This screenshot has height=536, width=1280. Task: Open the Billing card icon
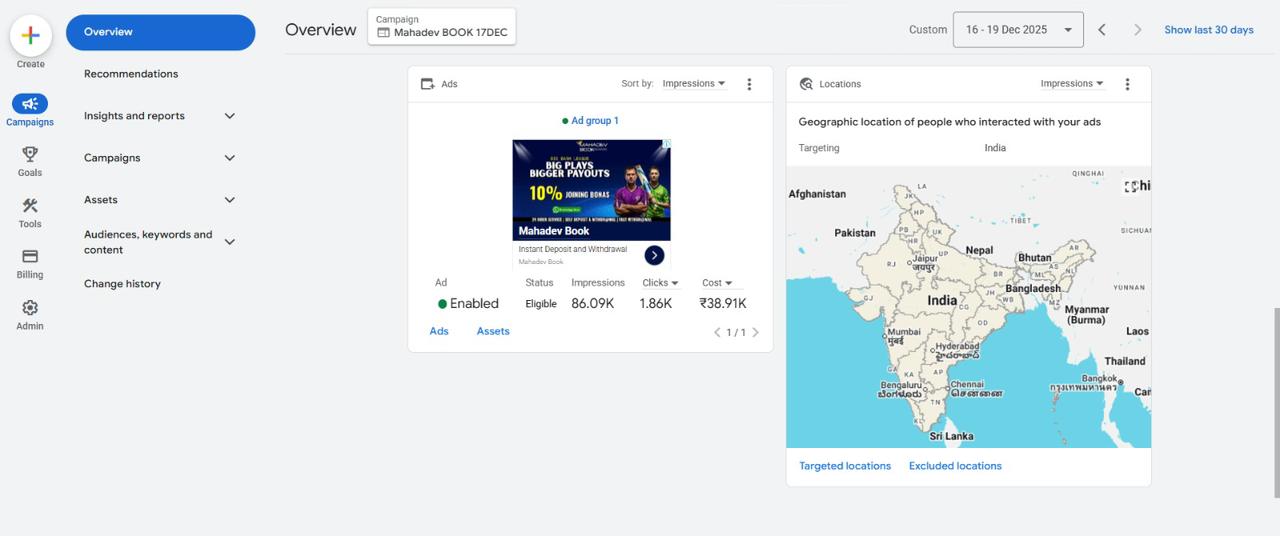[30, 257]
